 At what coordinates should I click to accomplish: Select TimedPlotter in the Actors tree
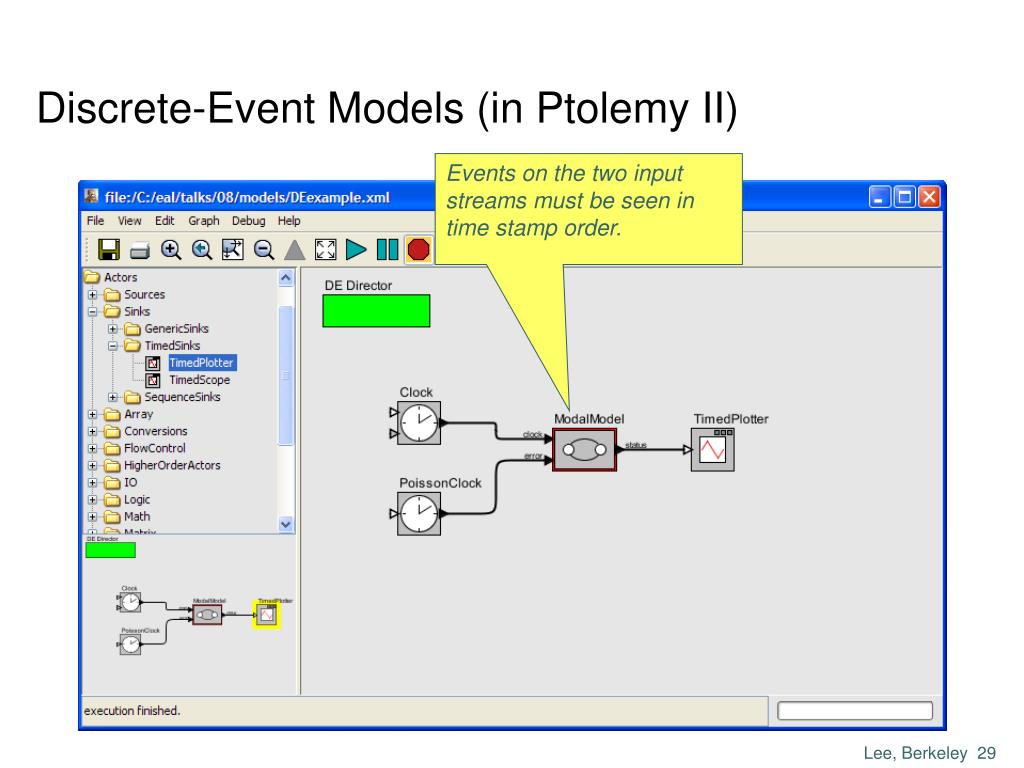(x=201, y=362)
